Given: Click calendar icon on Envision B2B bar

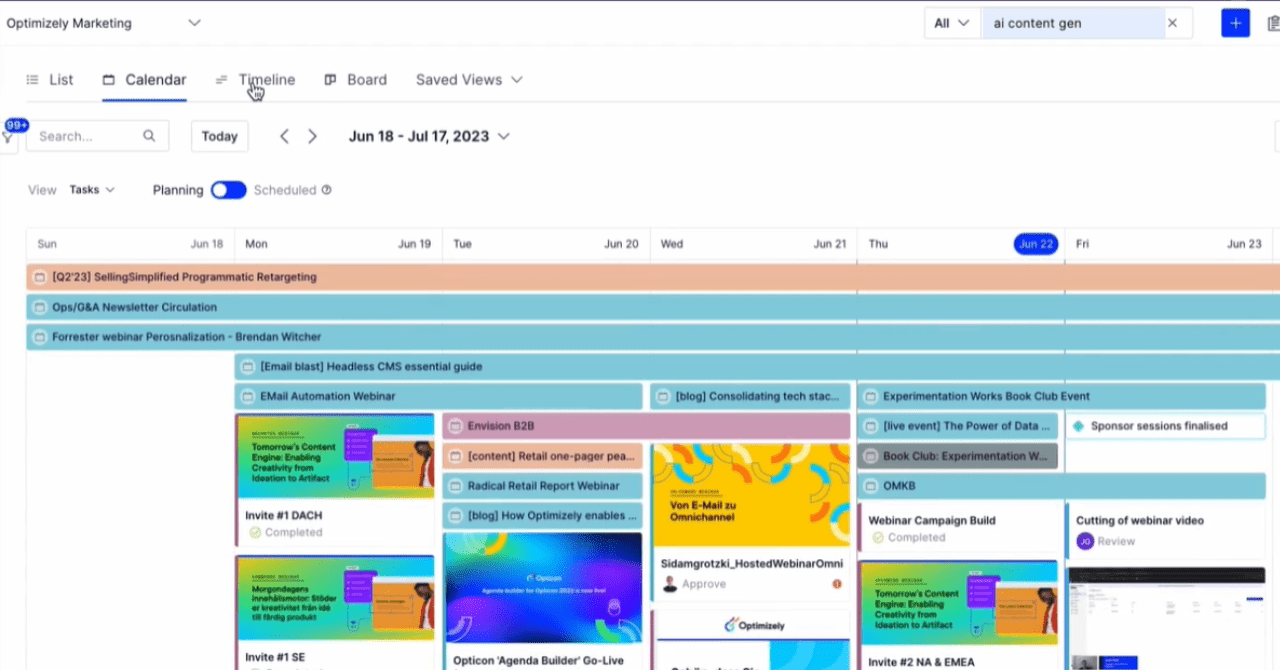Looking at the screenshot, I should coord(456,426).
